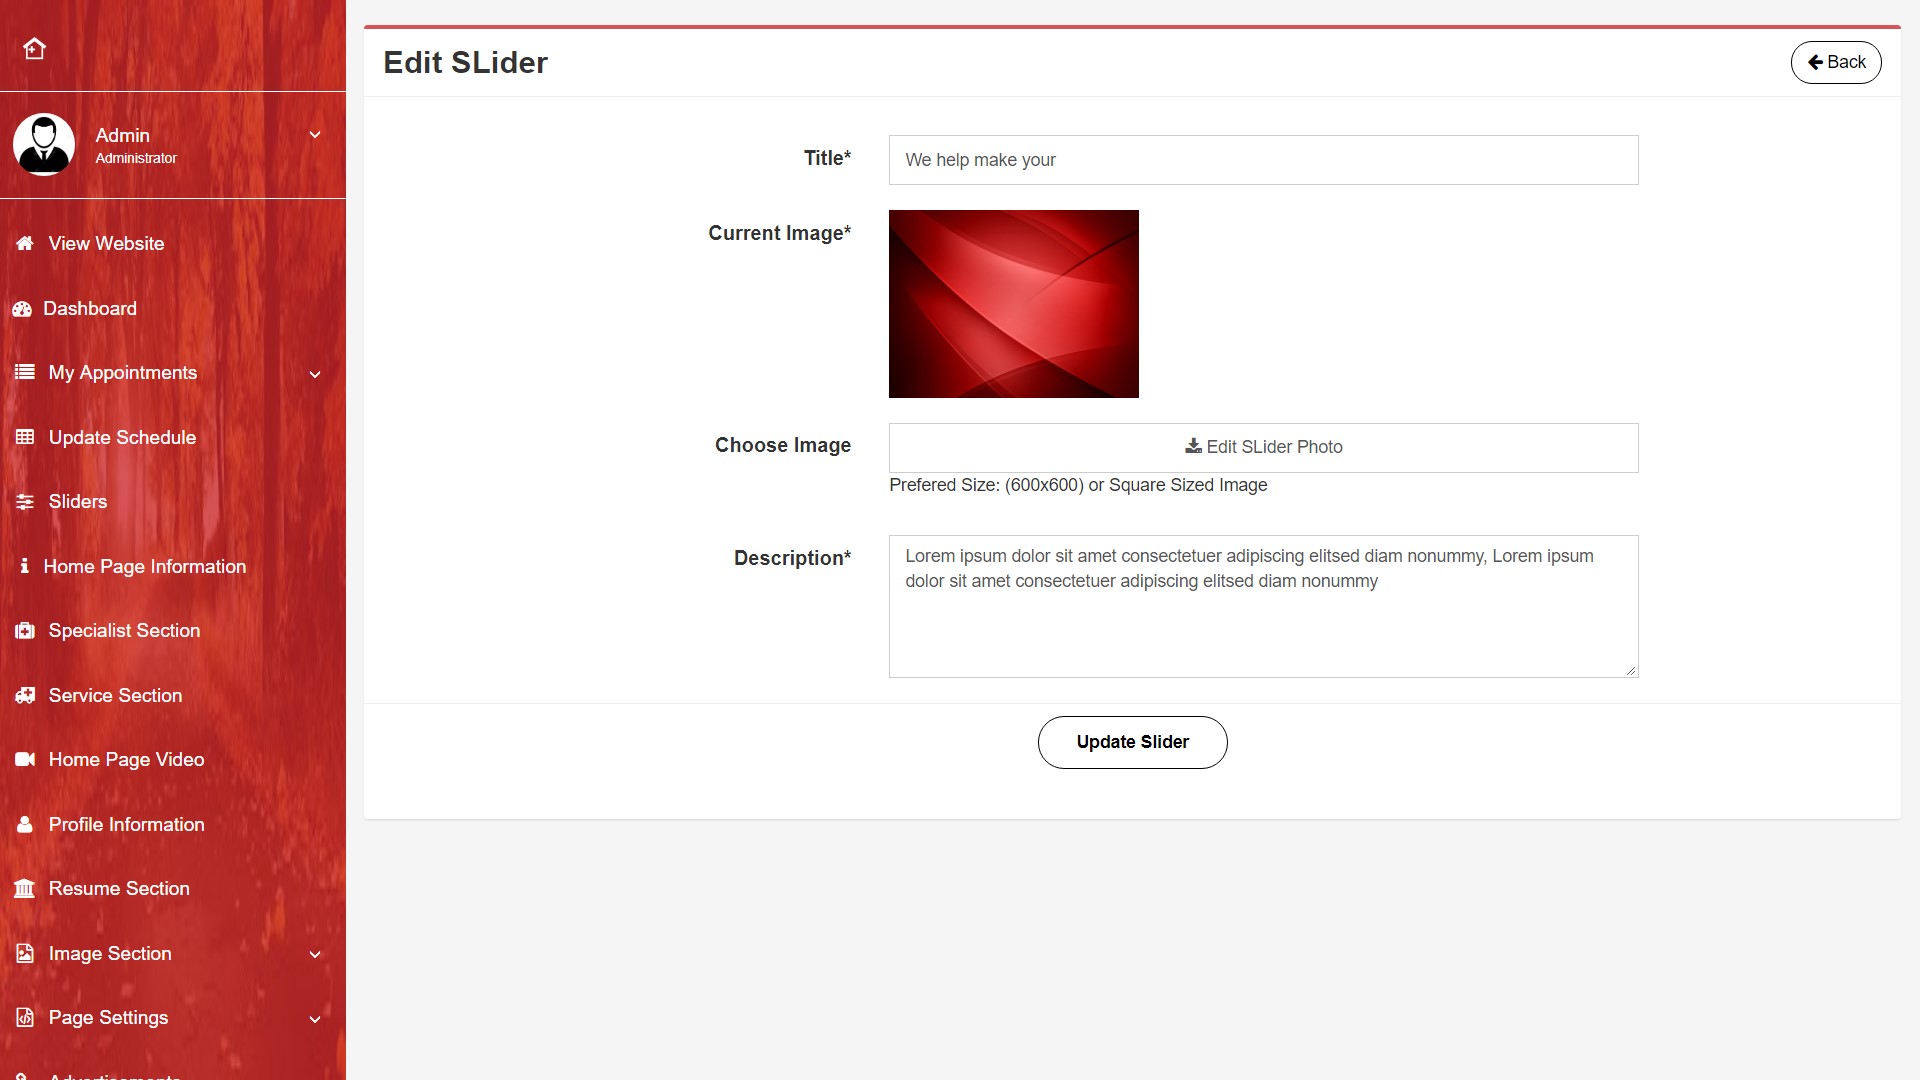Expand My Appointments submenu arrow

[315, 374]
